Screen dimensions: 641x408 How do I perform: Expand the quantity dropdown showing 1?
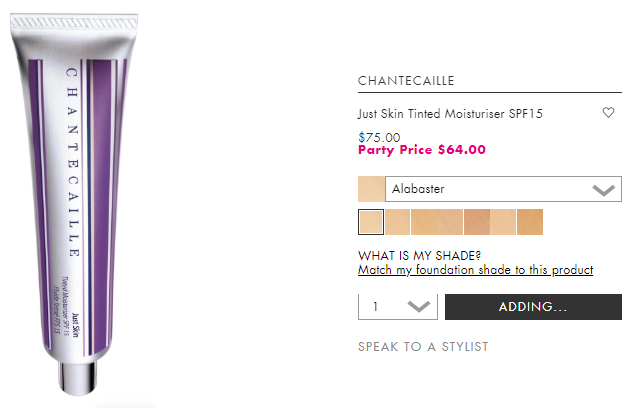(398, 307)
